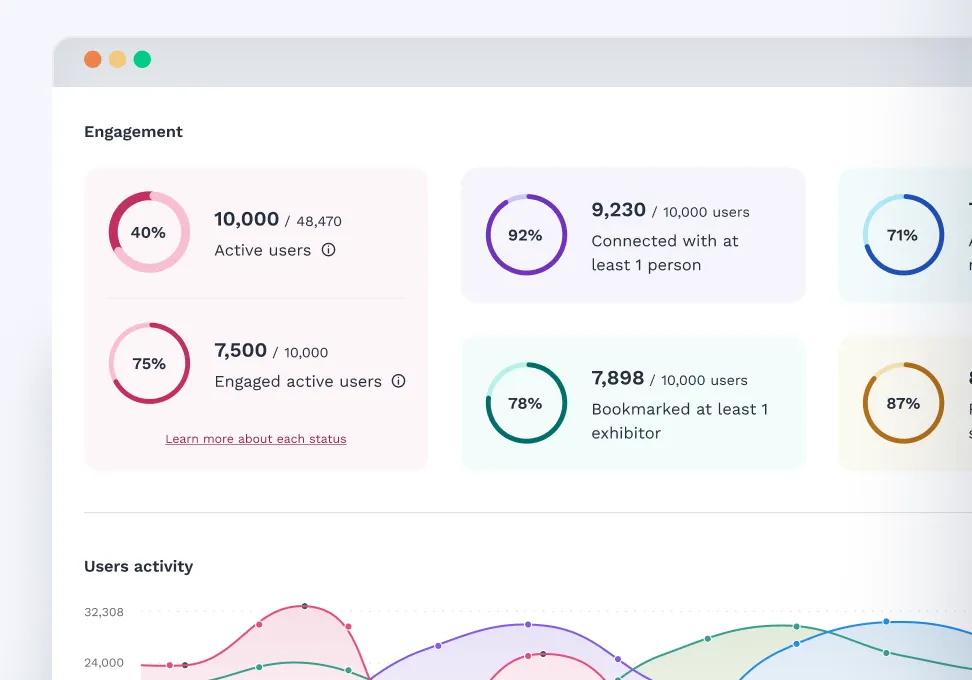Screen dimensions: 972x680
Task: Select the teal 78% bookmarked exhibitors ring
Action: click(525, 403)
